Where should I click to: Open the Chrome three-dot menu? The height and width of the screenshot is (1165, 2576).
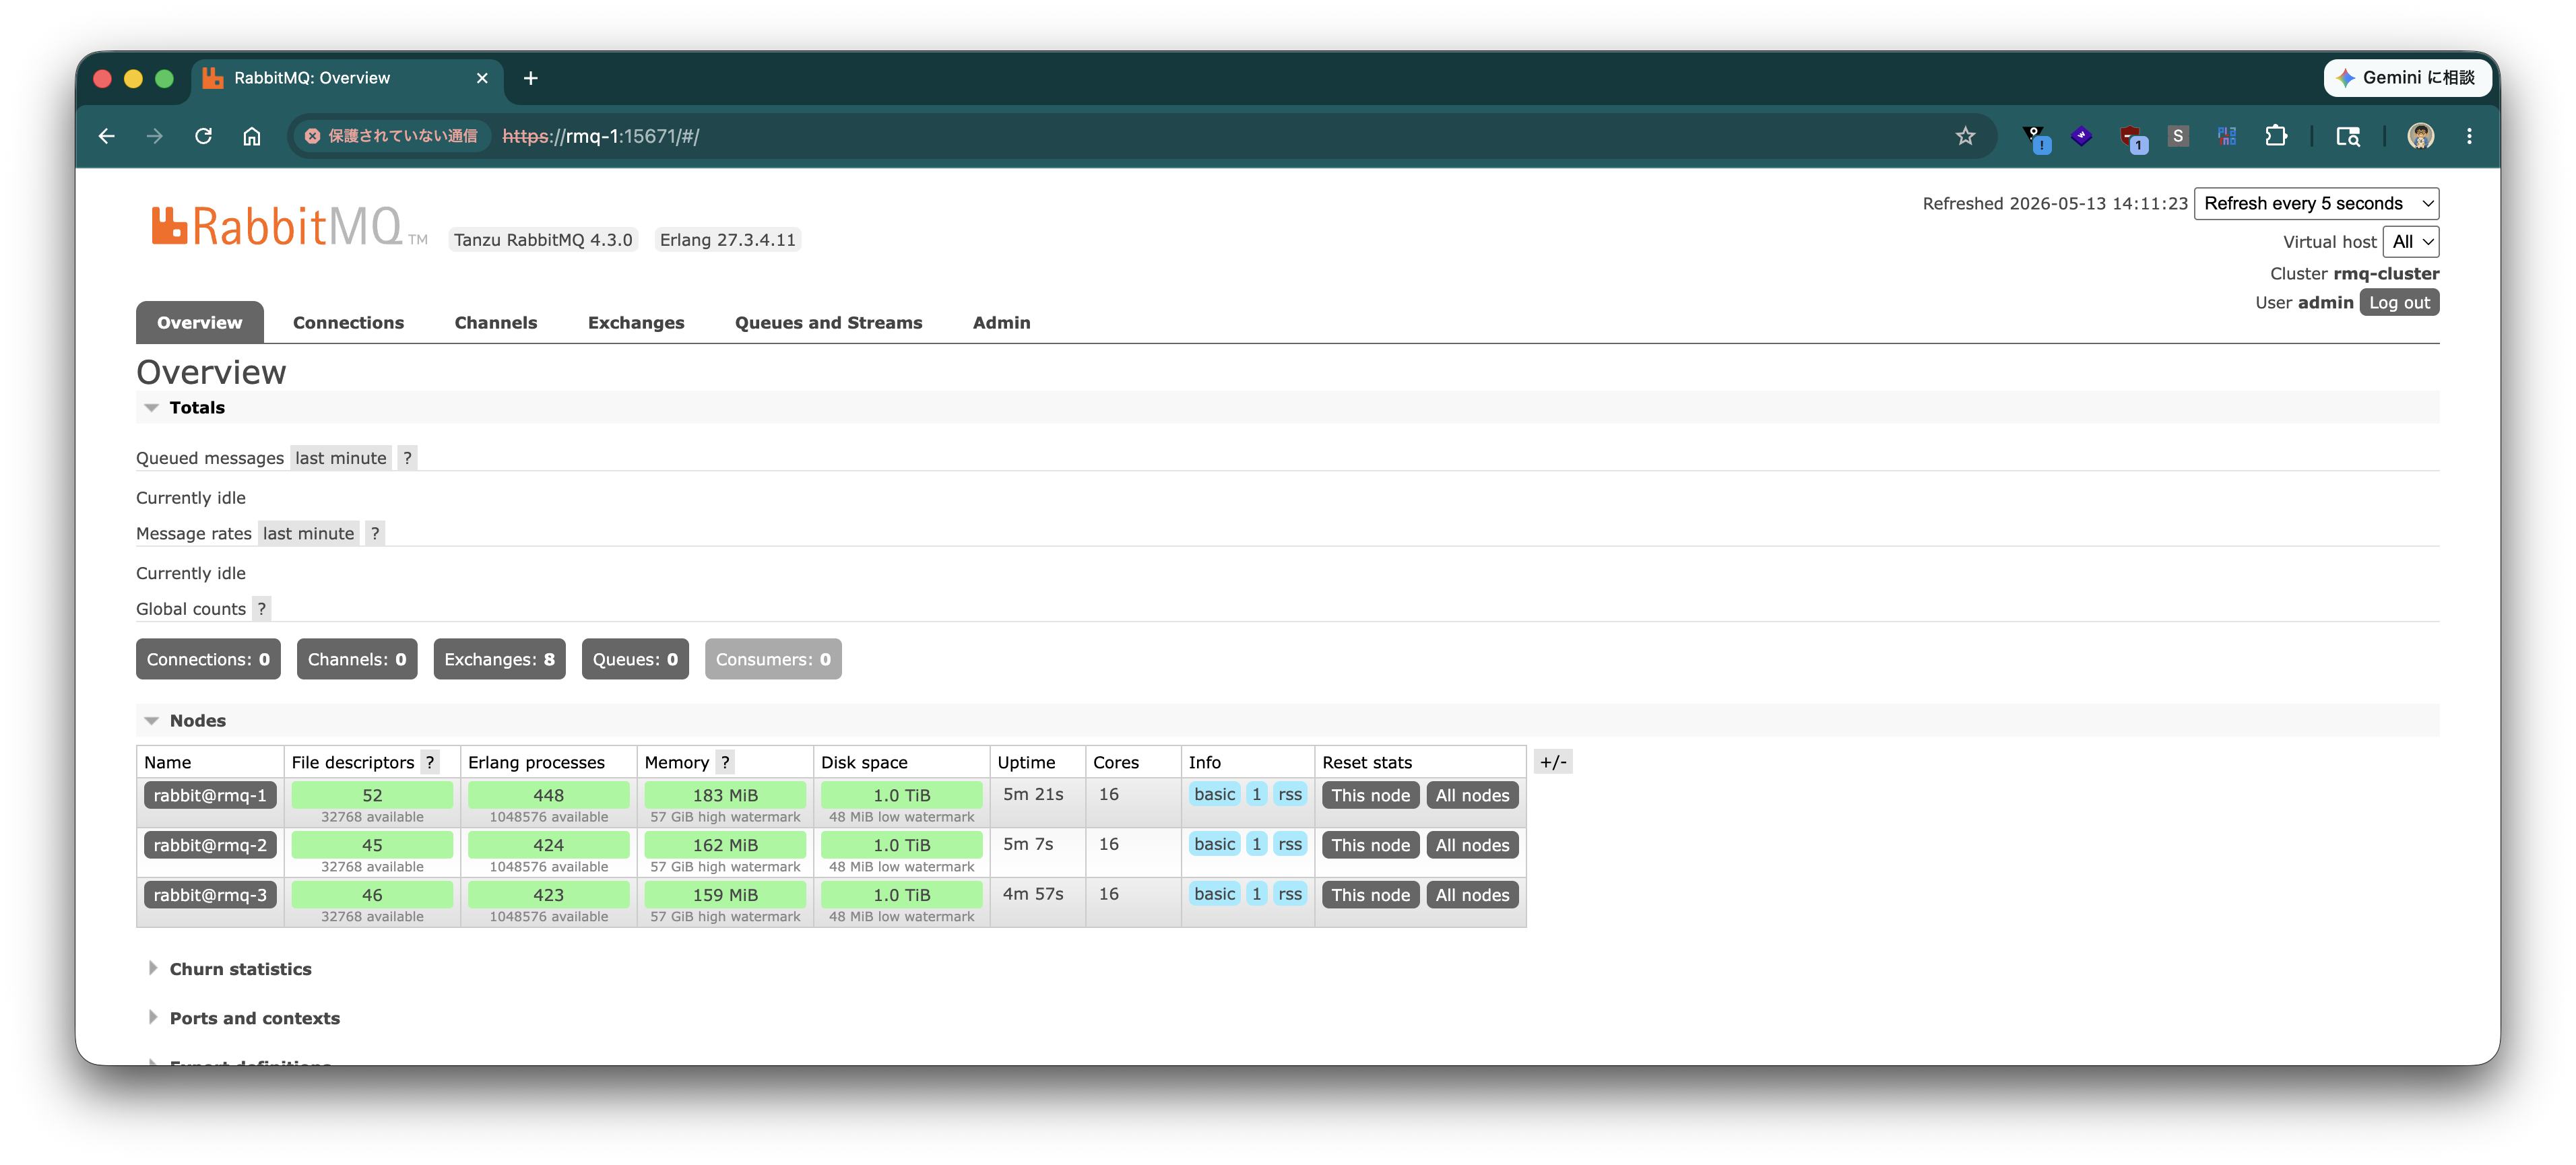click(2469, 136)
